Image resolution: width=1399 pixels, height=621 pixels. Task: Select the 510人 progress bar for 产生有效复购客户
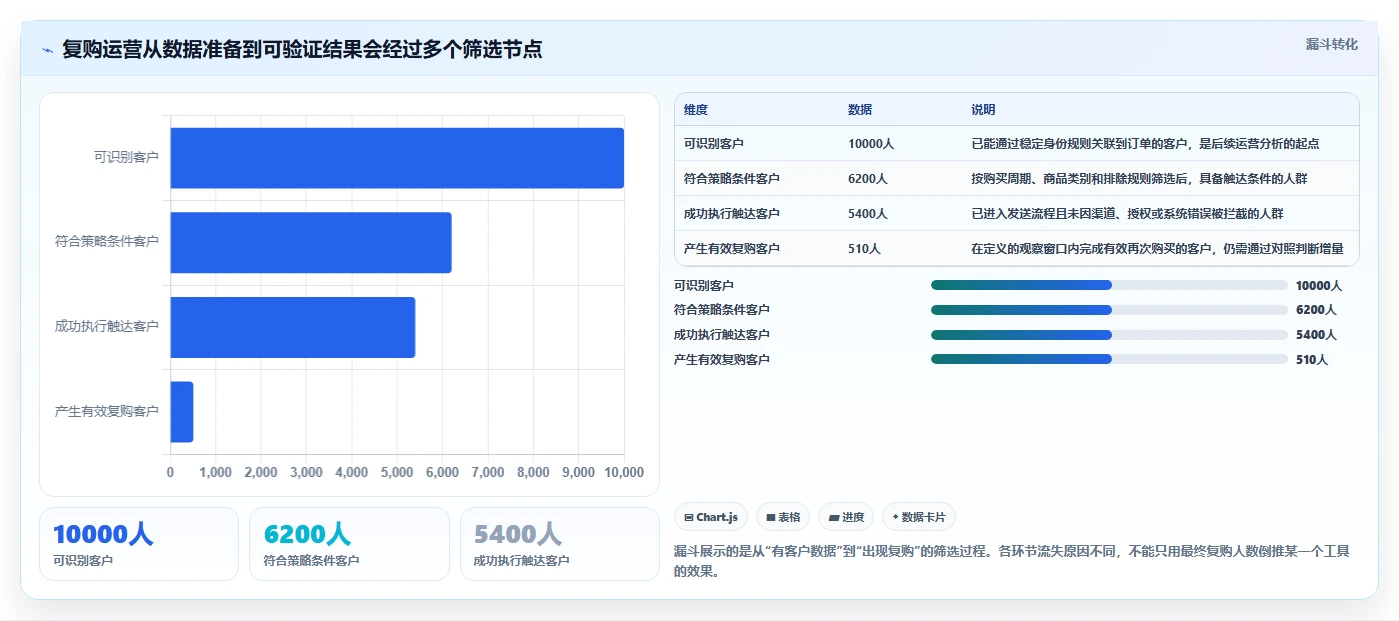(x=1109, y=360)
